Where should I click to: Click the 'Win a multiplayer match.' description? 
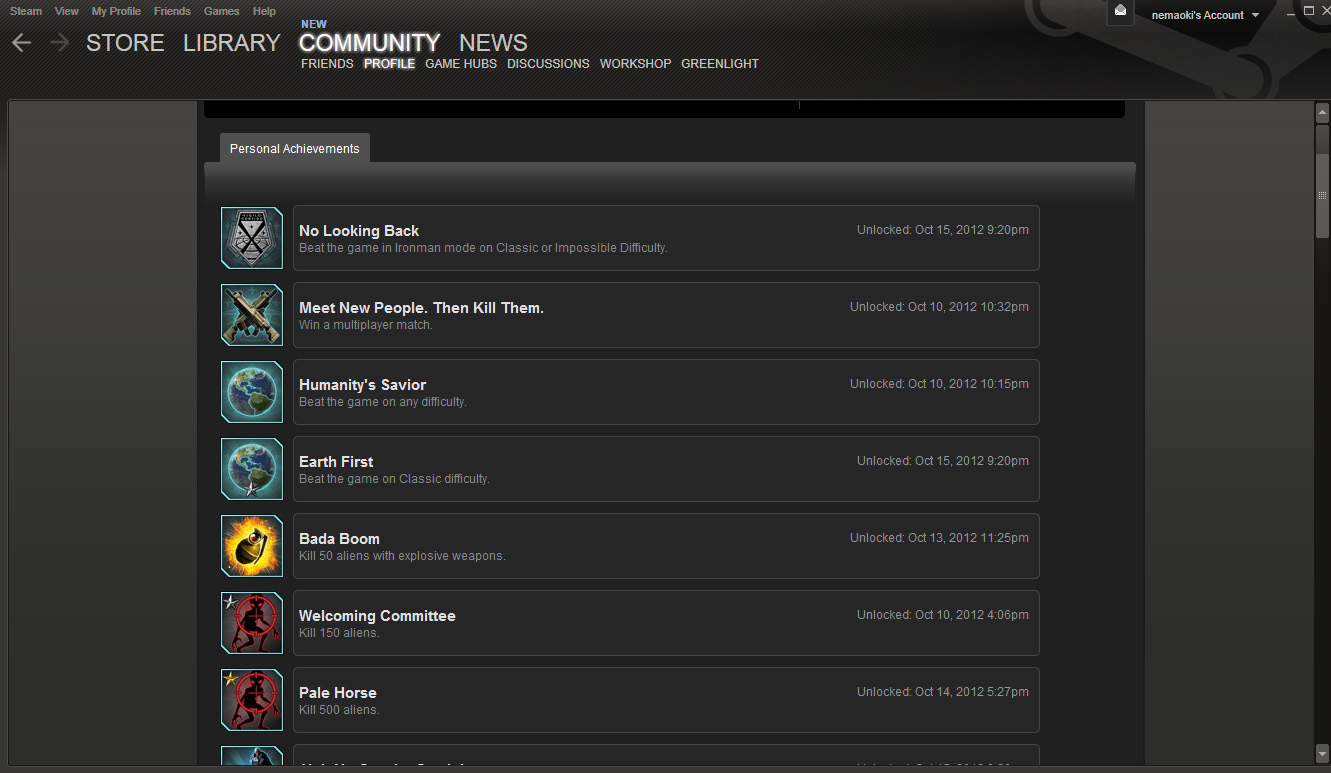coord(366,325)
